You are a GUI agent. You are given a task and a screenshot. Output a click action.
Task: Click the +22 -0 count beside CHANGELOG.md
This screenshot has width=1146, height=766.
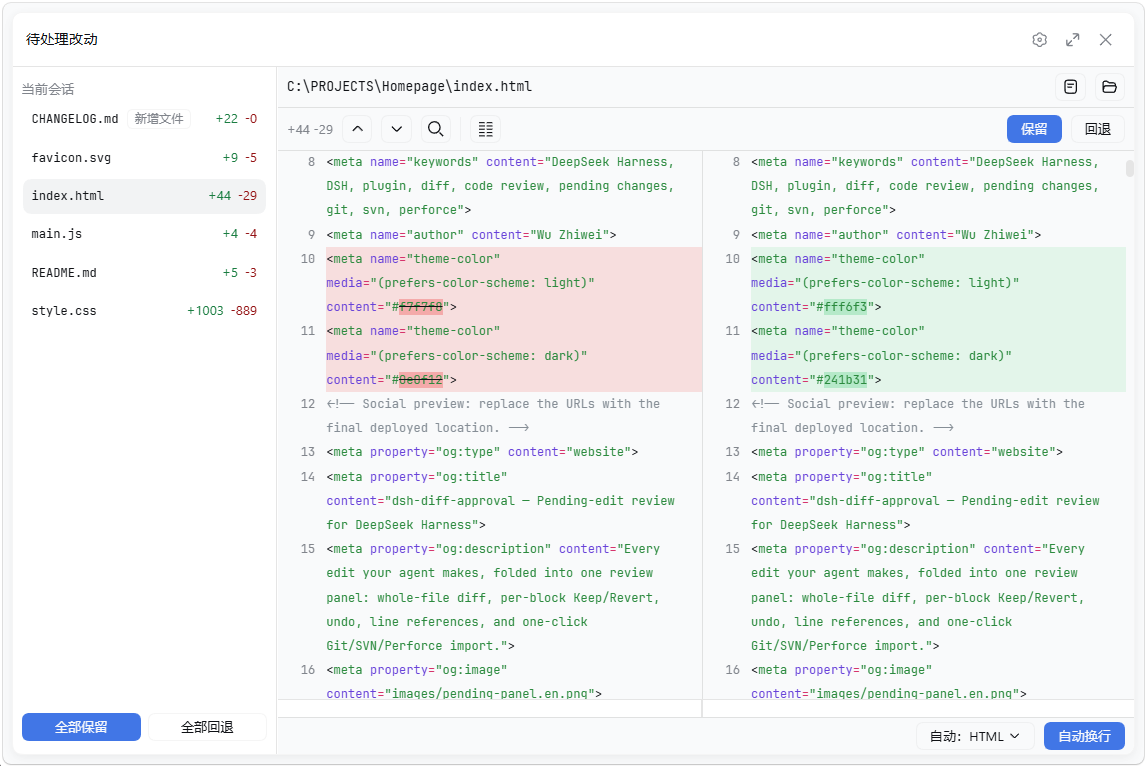[x=236, y=119]
